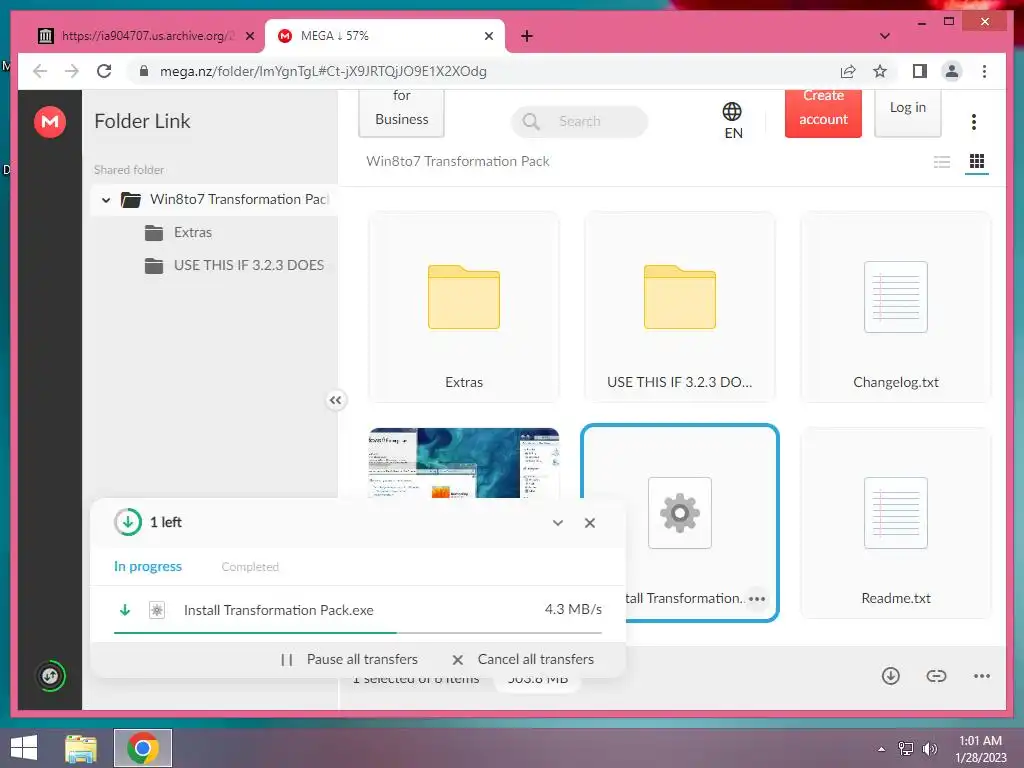Close the MEGA tab
The width and height of the screenshot is (1024, 768).
(x=488, y=36)
